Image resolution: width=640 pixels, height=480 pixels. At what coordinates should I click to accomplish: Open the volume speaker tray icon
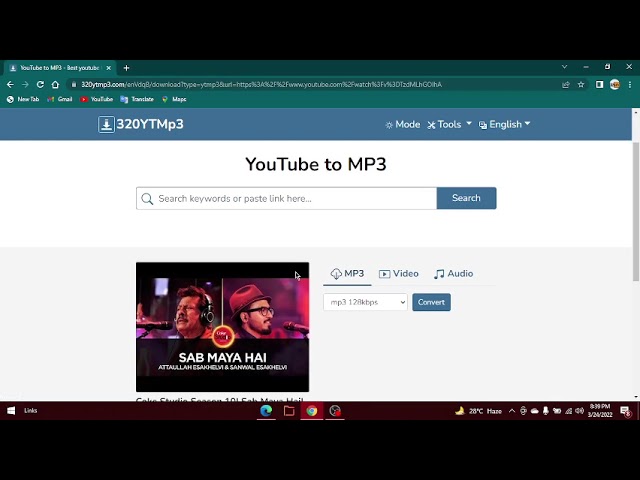click(x=579, y=411)
